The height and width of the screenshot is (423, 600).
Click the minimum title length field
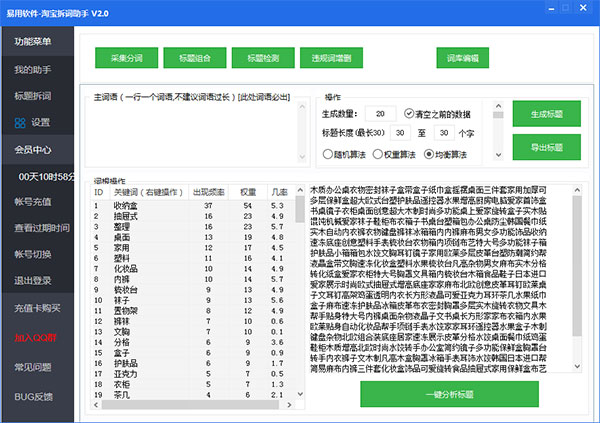click(400, 133)
